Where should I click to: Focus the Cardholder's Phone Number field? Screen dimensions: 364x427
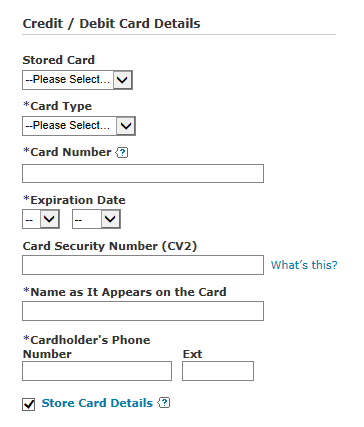click(97, 371)
